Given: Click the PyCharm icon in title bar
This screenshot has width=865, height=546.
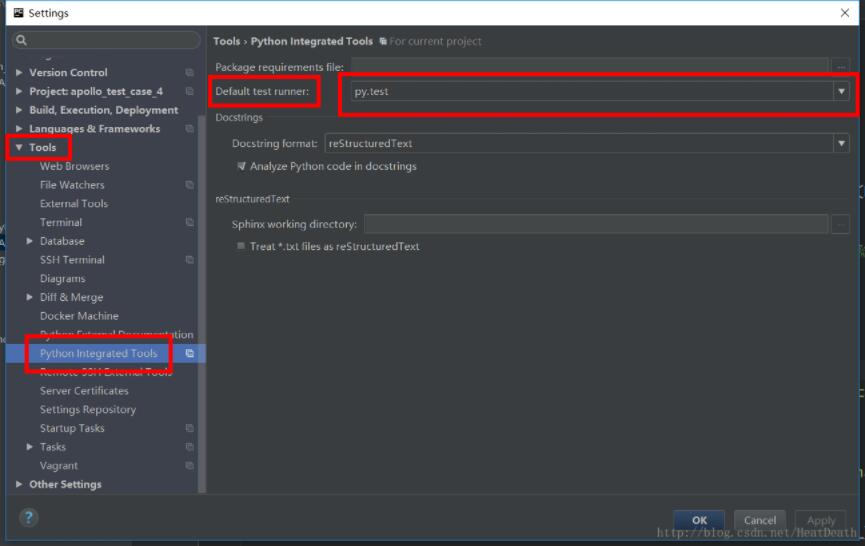Looking at the screenshot, I should 18,13.
